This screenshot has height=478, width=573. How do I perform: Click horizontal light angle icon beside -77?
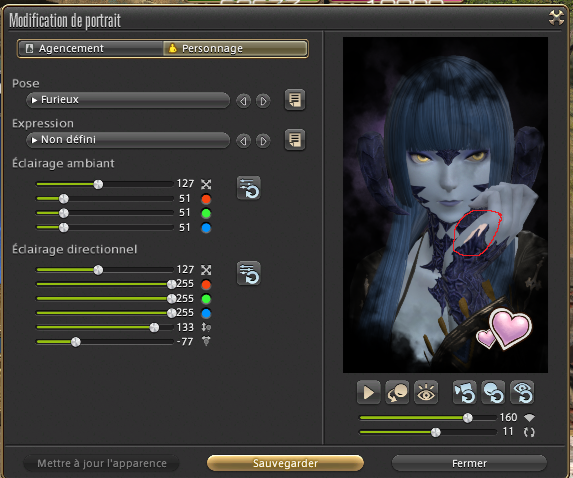pos(206,342)
